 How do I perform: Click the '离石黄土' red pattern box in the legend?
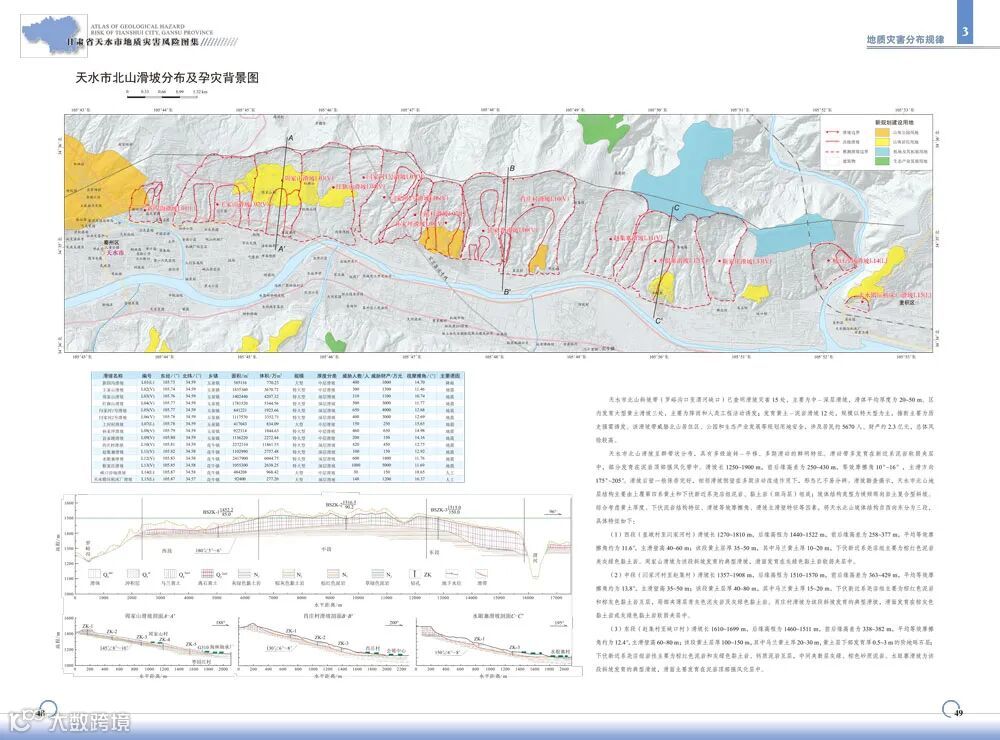206,574
